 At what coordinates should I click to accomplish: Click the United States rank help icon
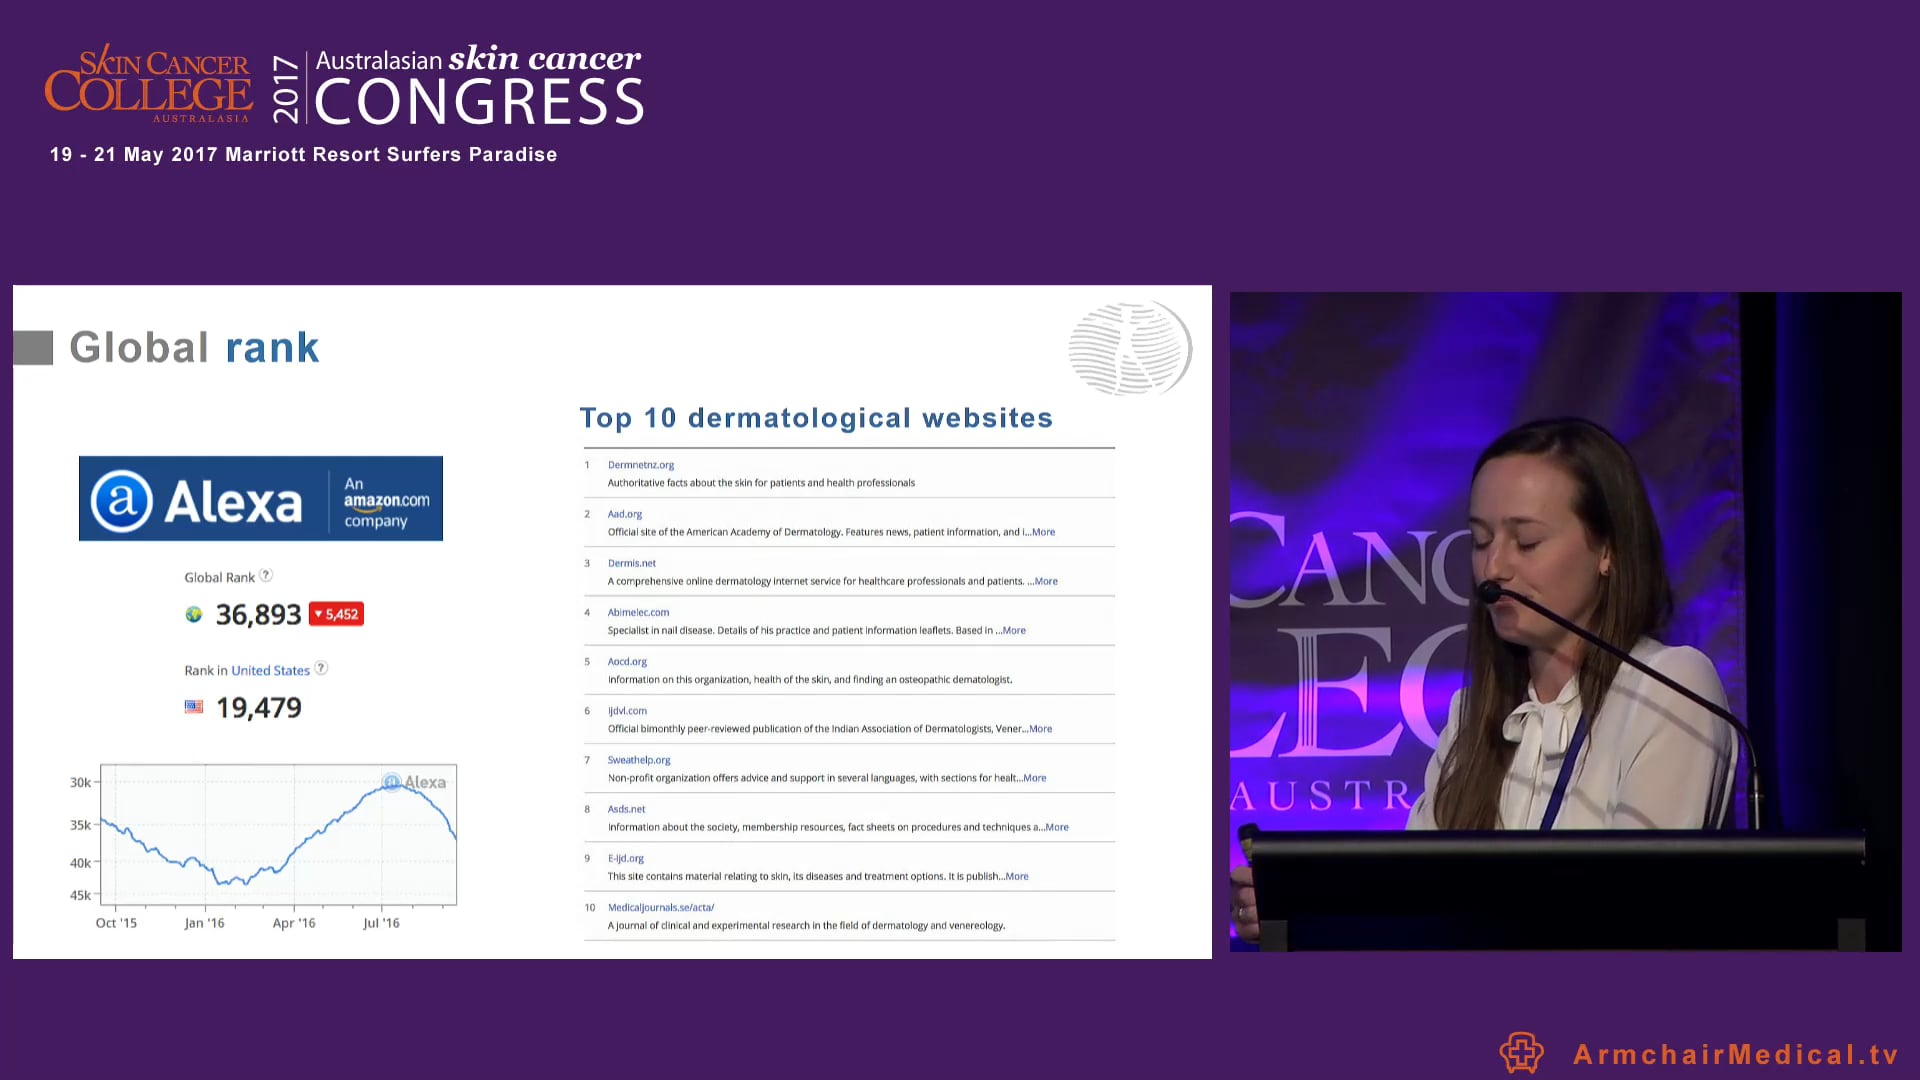point(321,668)
